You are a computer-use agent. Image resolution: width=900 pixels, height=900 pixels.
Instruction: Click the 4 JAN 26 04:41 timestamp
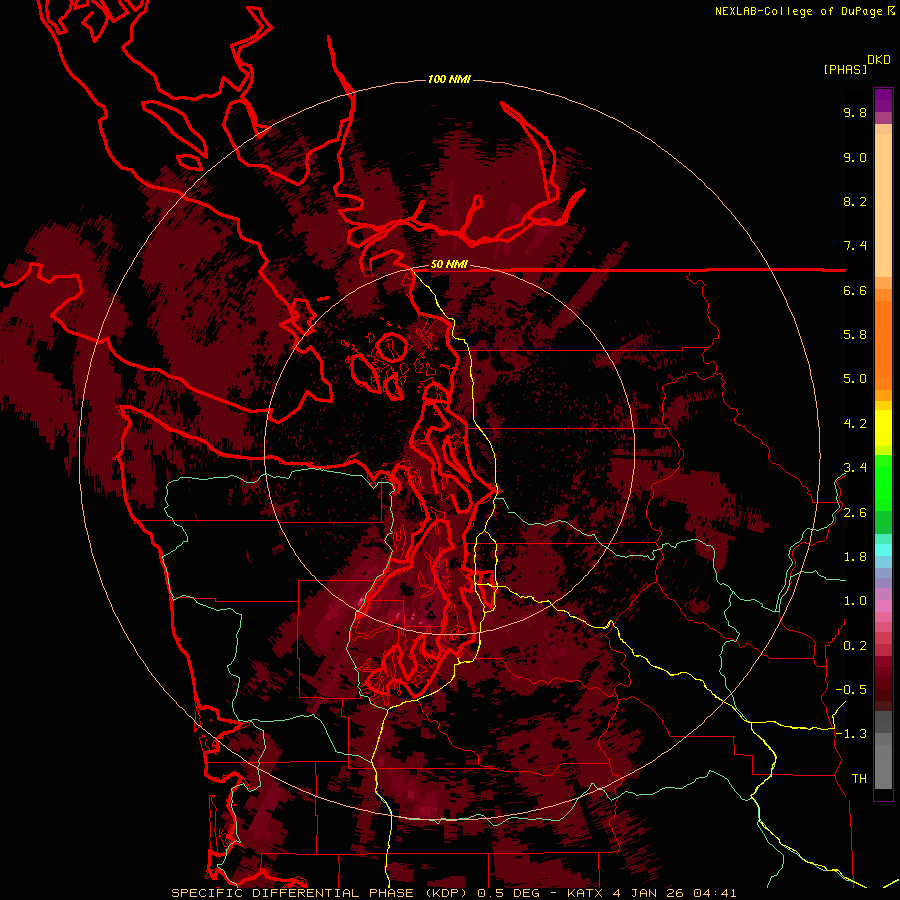pos(675,893)
